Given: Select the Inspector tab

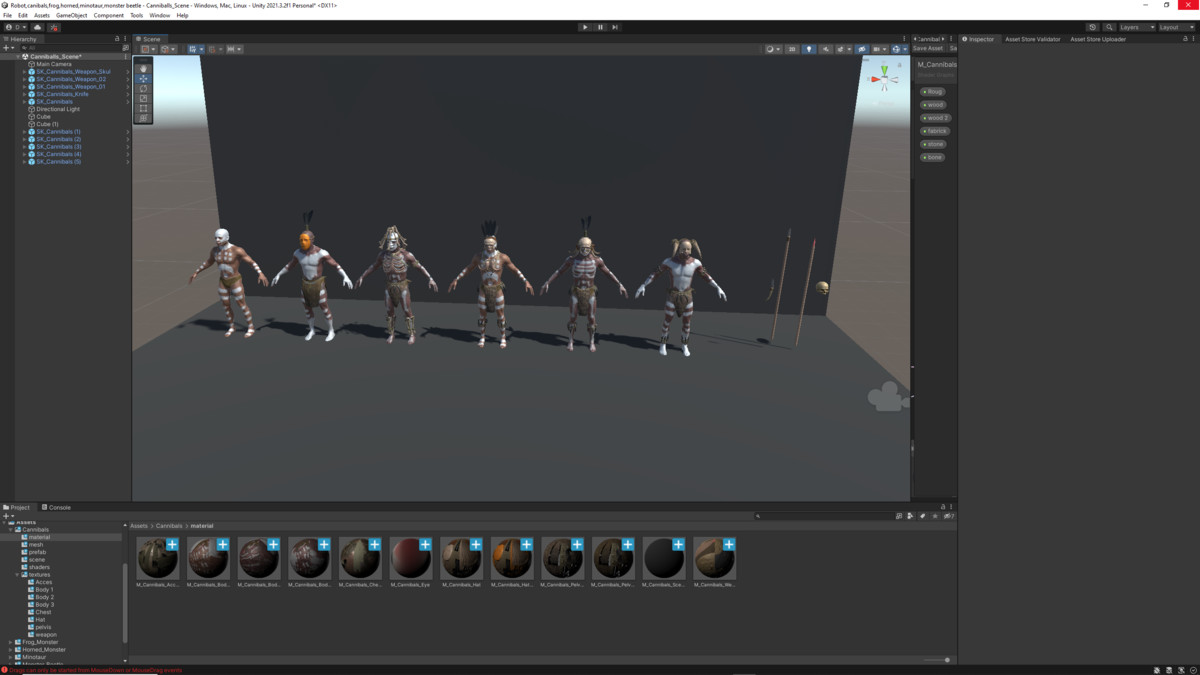Looking at the screenshot, I should (x=979, y=39).
